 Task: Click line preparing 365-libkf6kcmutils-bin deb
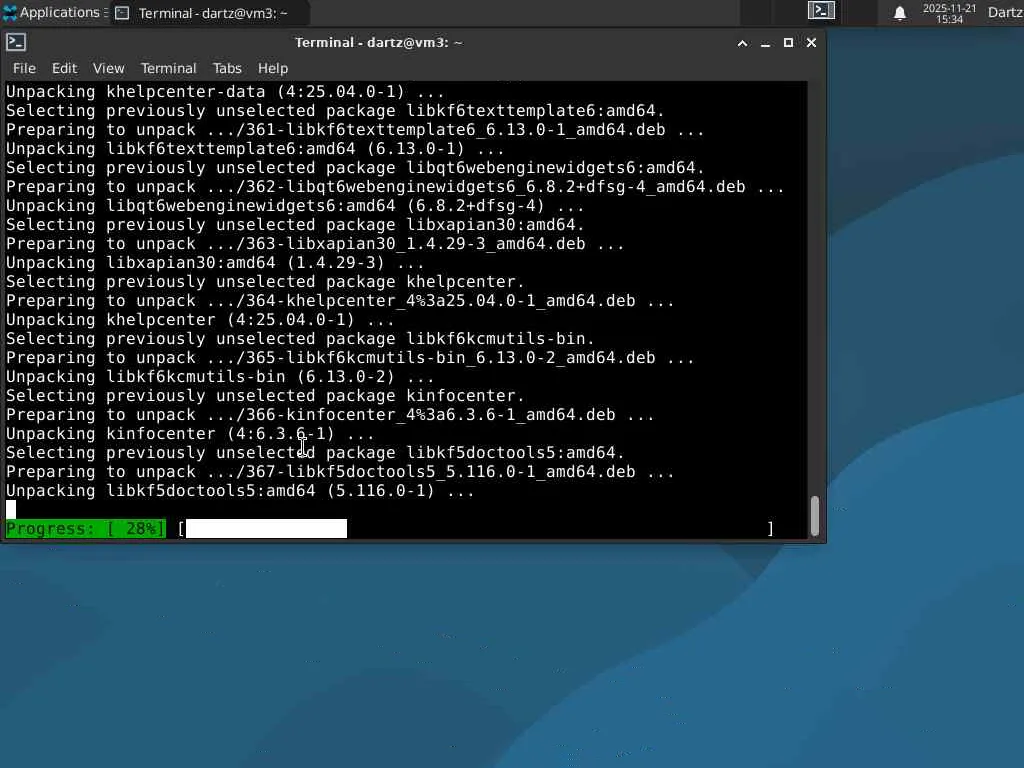[x=350, y=357]
